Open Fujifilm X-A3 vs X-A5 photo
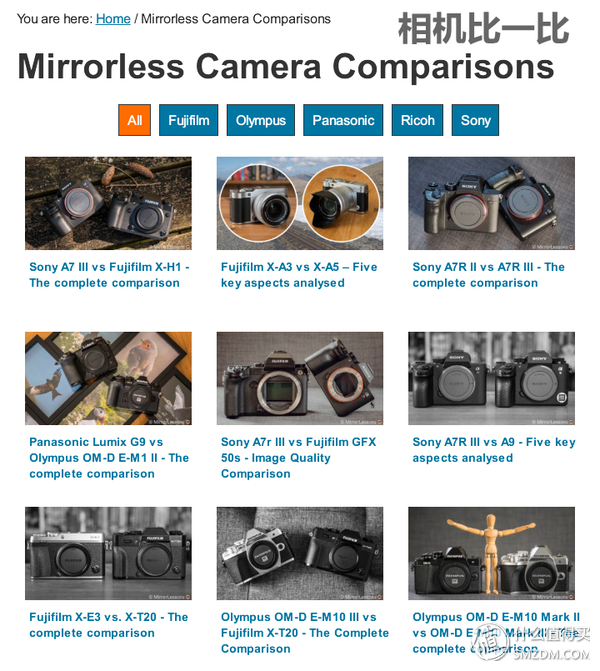Screen dimensions: 600x671 pyautogui.click(x=300, y=203)
